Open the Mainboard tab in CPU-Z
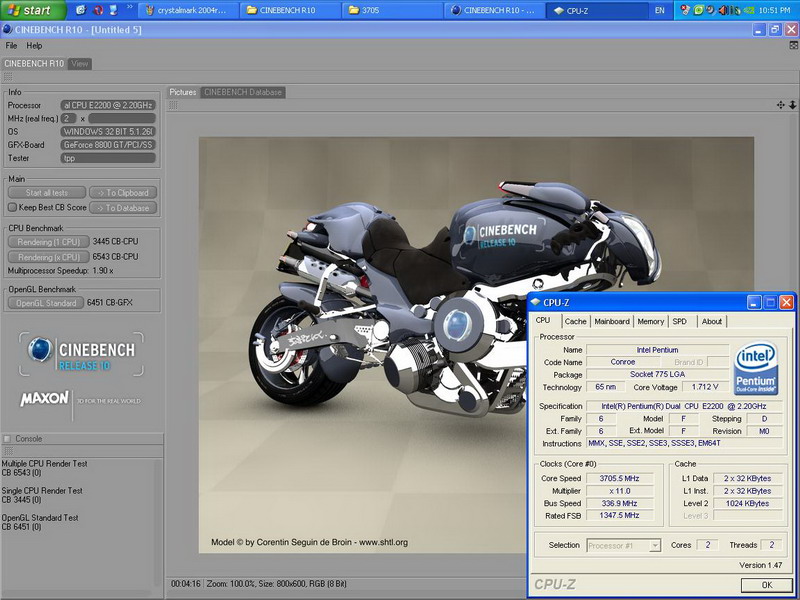This screenshot has height=600, width=800. click(612, 321)
